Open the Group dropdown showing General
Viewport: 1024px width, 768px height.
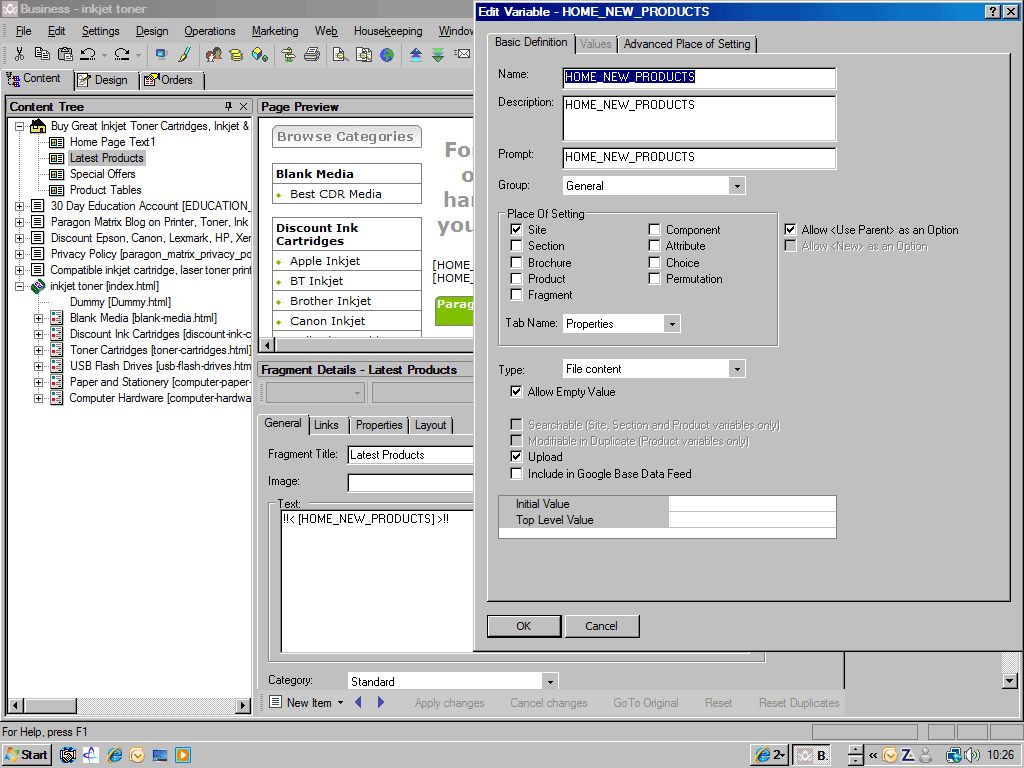click(737, 186)
